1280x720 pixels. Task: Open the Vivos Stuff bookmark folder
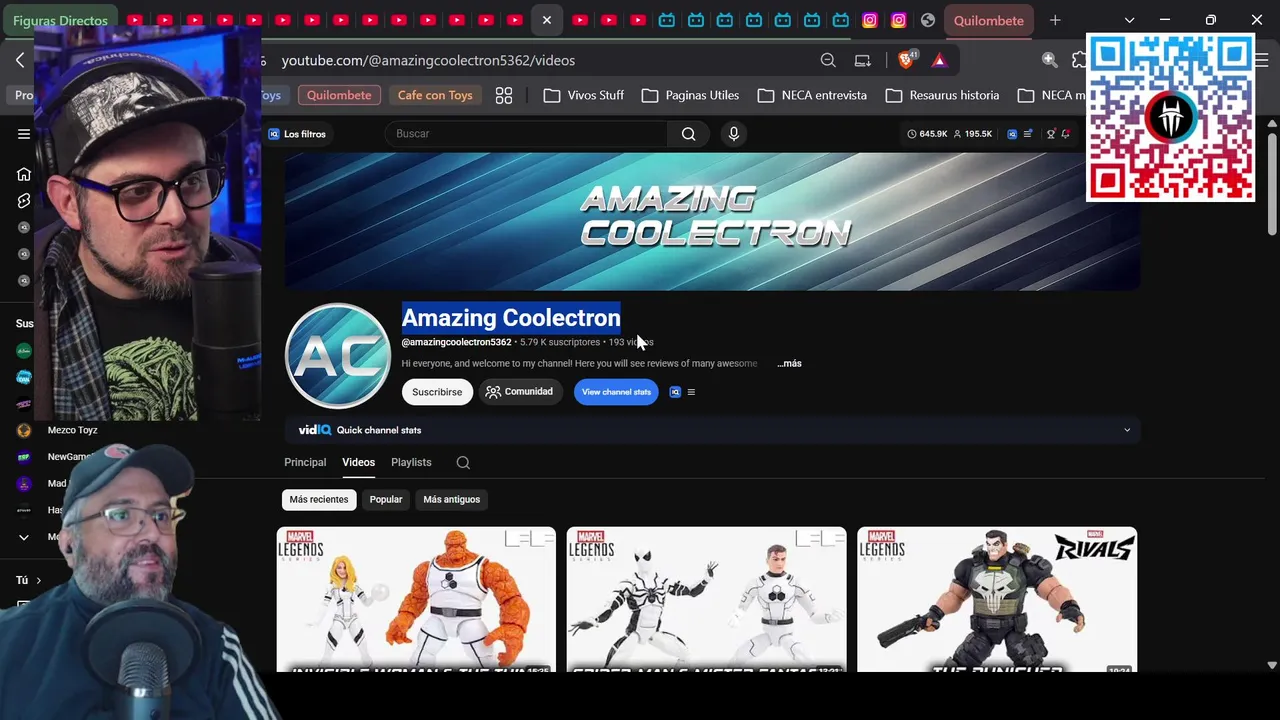[584, 95]
